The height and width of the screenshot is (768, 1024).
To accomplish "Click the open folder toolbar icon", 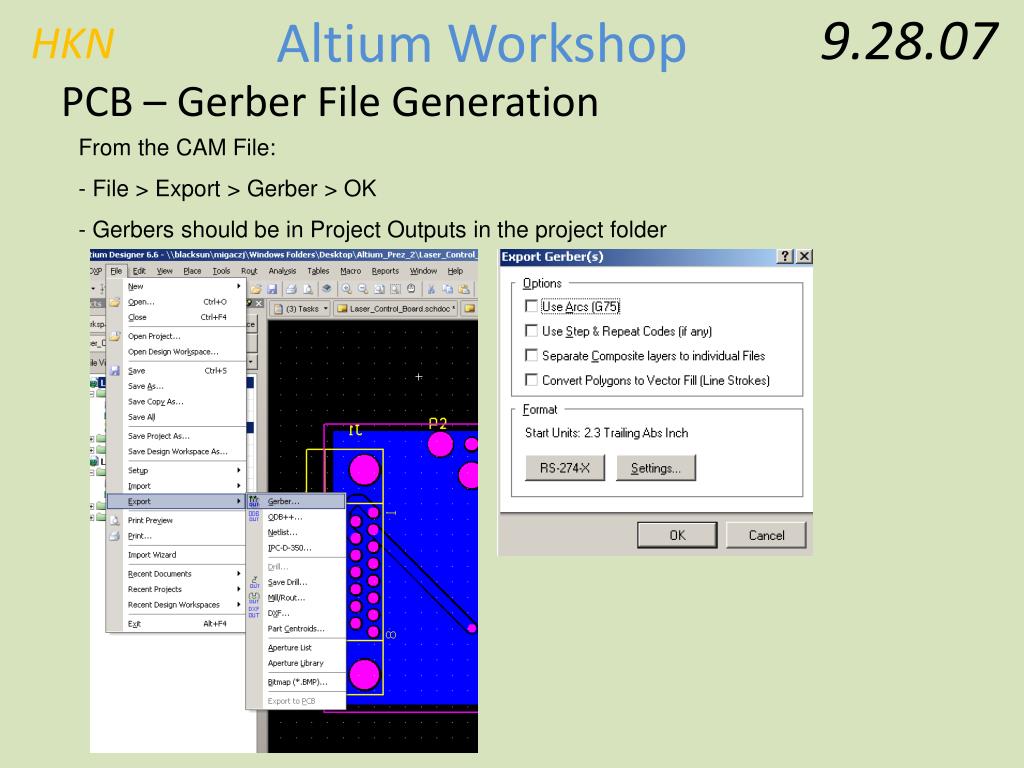I will [256, 289].
